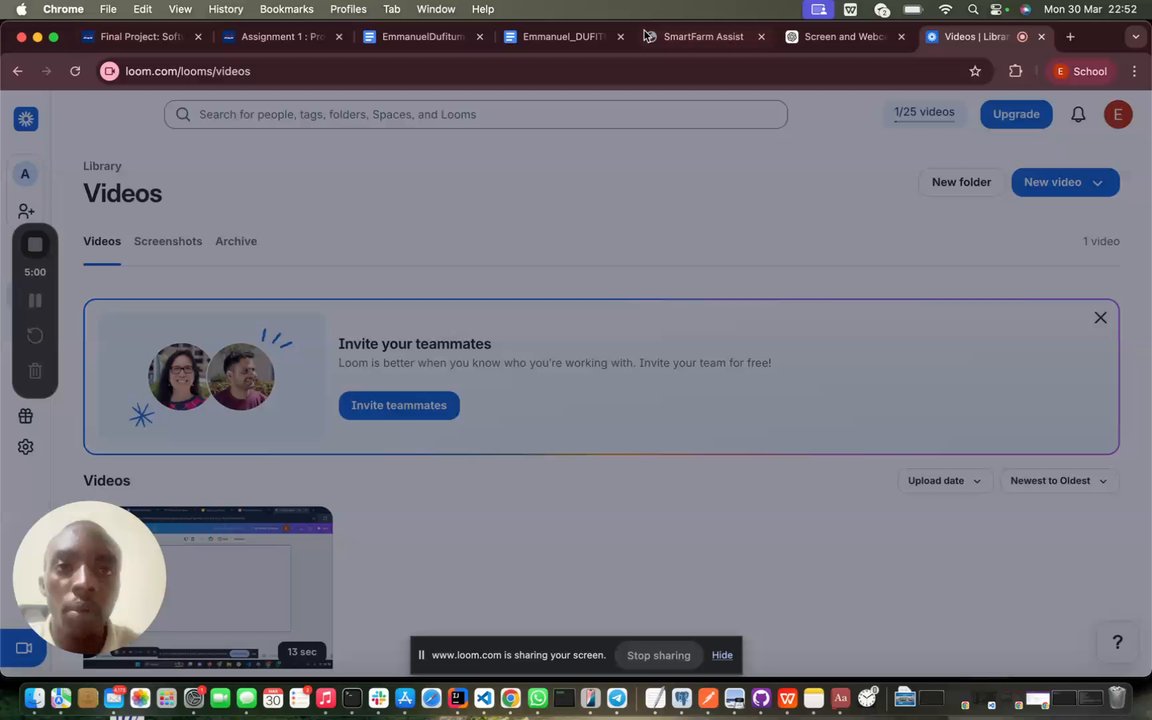Open Control Center in the menu bar
1152x720 pixels.
[x=998, y=9]
